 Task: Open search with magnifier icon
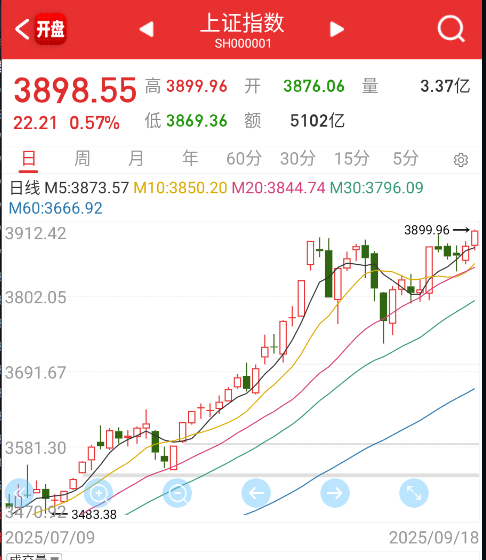click(451, 28)
